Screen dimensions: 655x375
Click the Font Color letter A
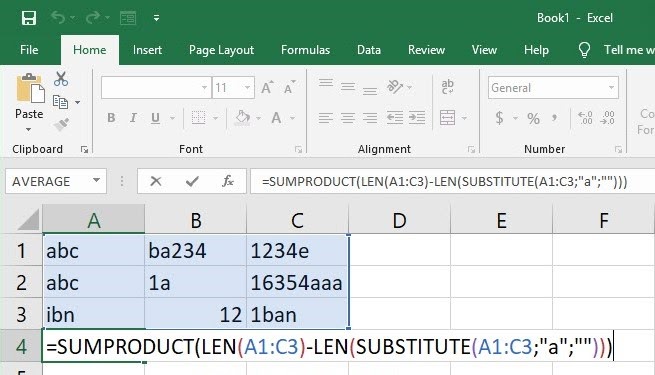coord(276,118)
